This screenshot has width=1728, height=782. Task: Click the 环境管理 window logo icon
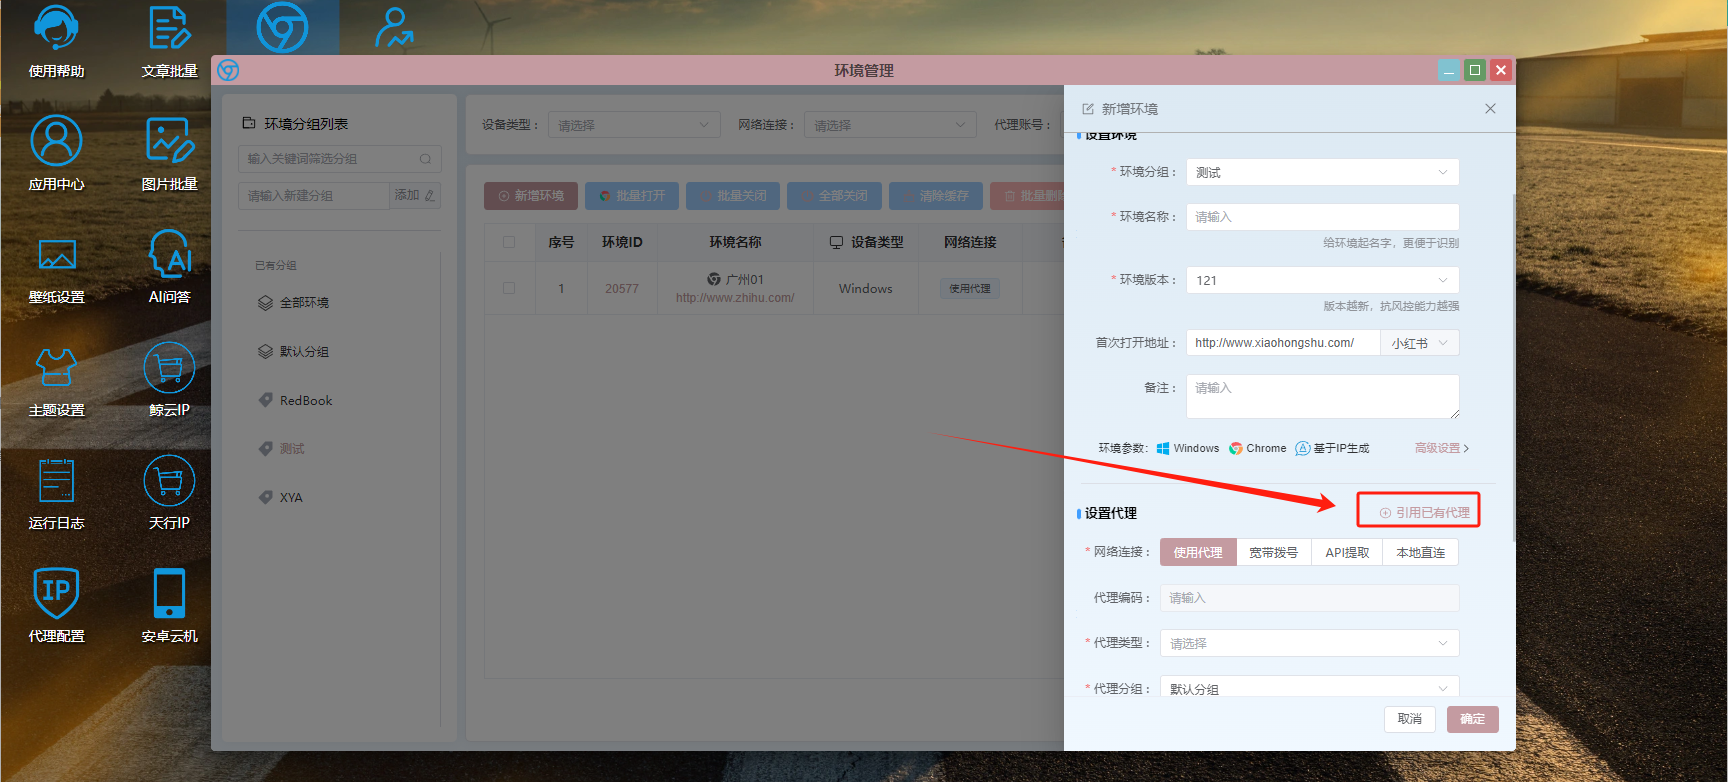coord(228,70)
